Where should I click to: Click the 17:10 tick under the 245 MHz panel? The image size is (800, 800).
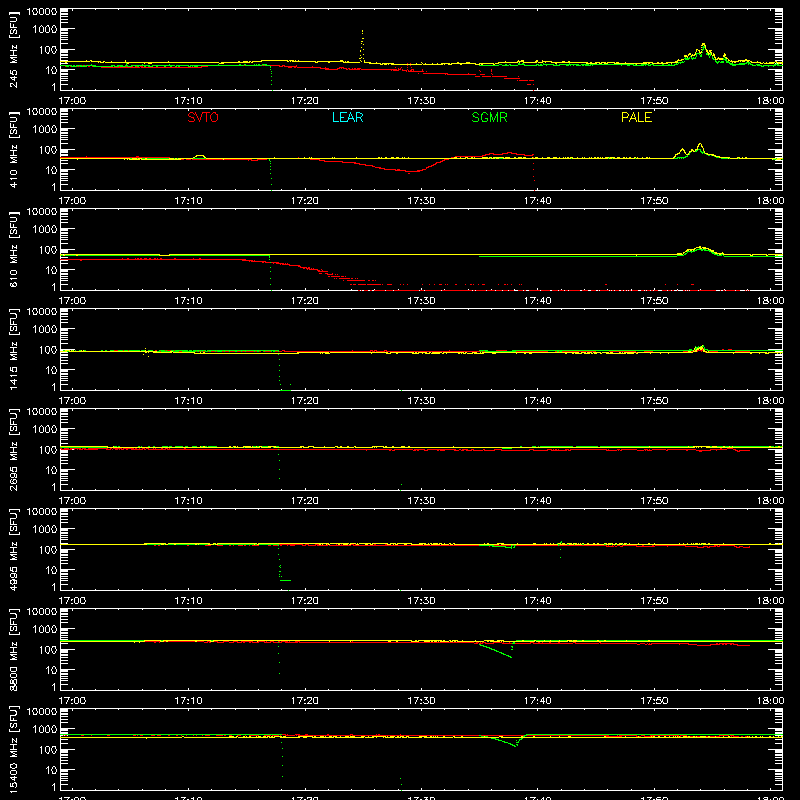pyautogui.click(x=188, y=101)
